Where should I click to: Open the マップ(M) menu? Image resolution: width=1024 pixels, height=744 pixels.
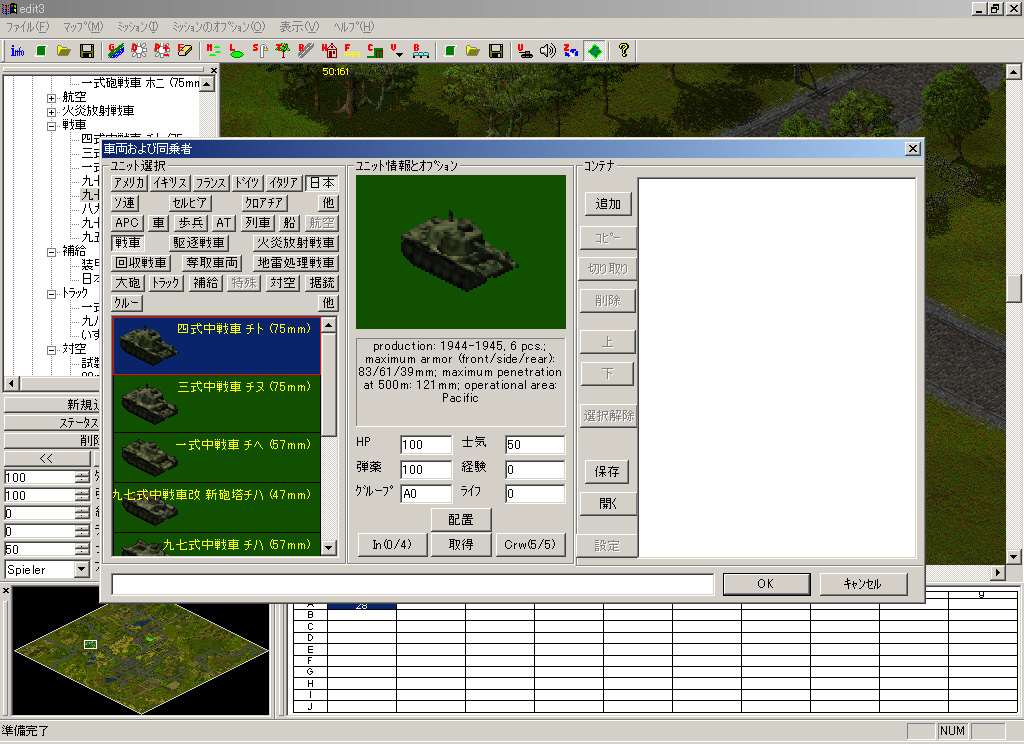click(x=83, y=27)
